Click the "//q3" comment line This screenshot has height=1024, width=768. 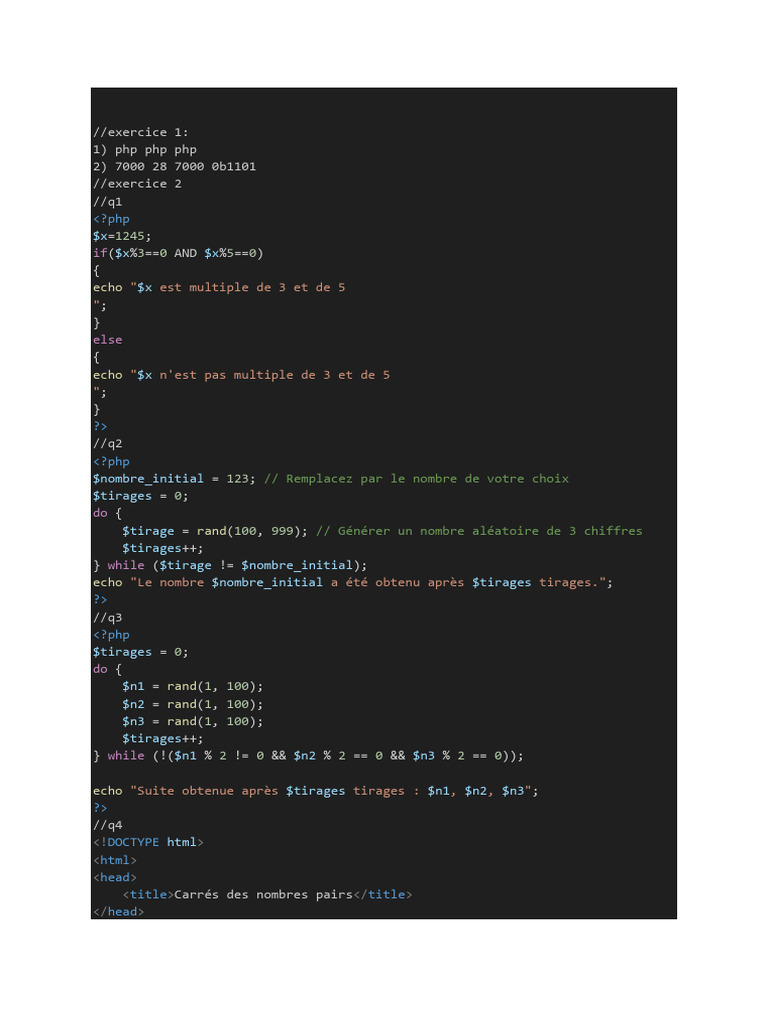(x=107, y=617)
